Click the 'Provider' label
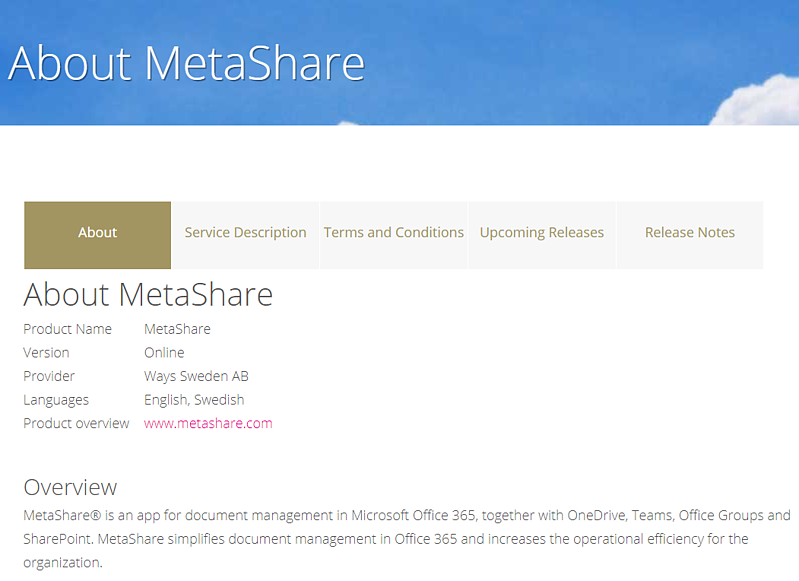 pyautogui.click(x=49, y=376)
